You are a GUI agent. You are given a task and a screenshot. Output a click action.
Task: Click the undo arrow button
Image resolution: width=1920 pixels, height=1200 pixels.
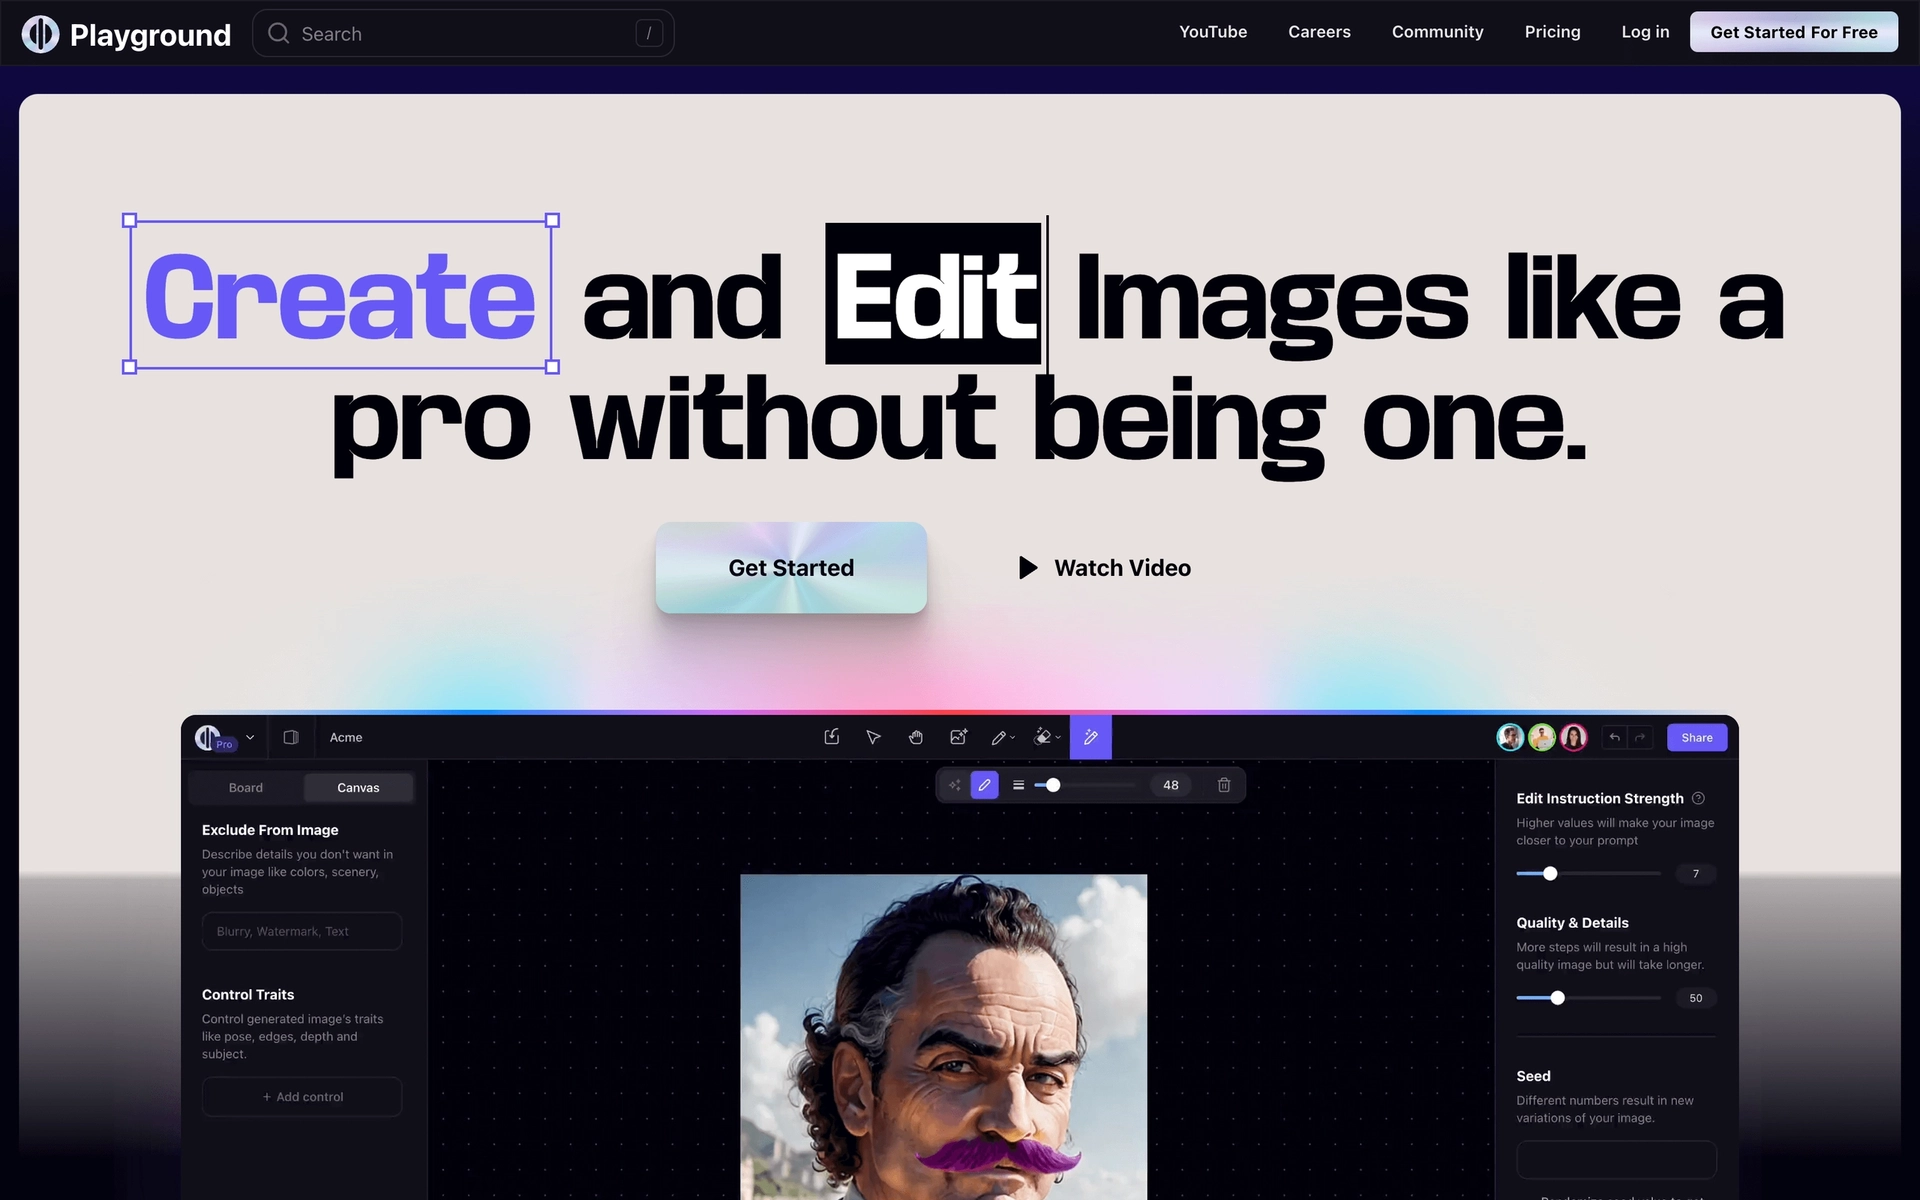pos(1614,737)
